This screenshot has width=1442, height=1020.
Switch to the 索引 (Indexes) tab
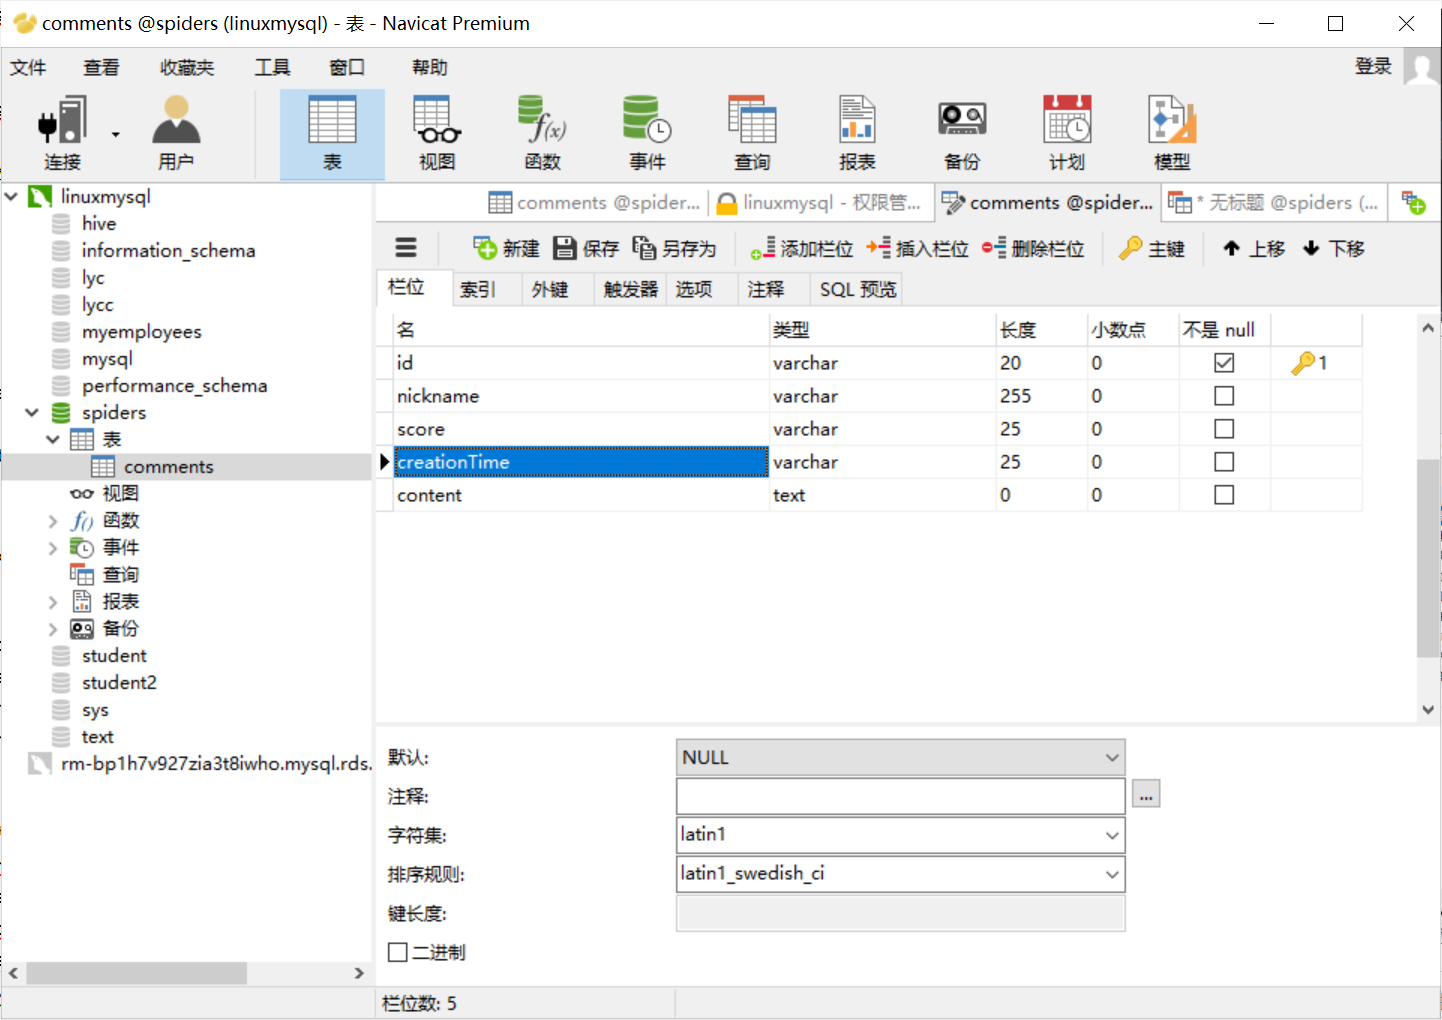pos(478,289)
